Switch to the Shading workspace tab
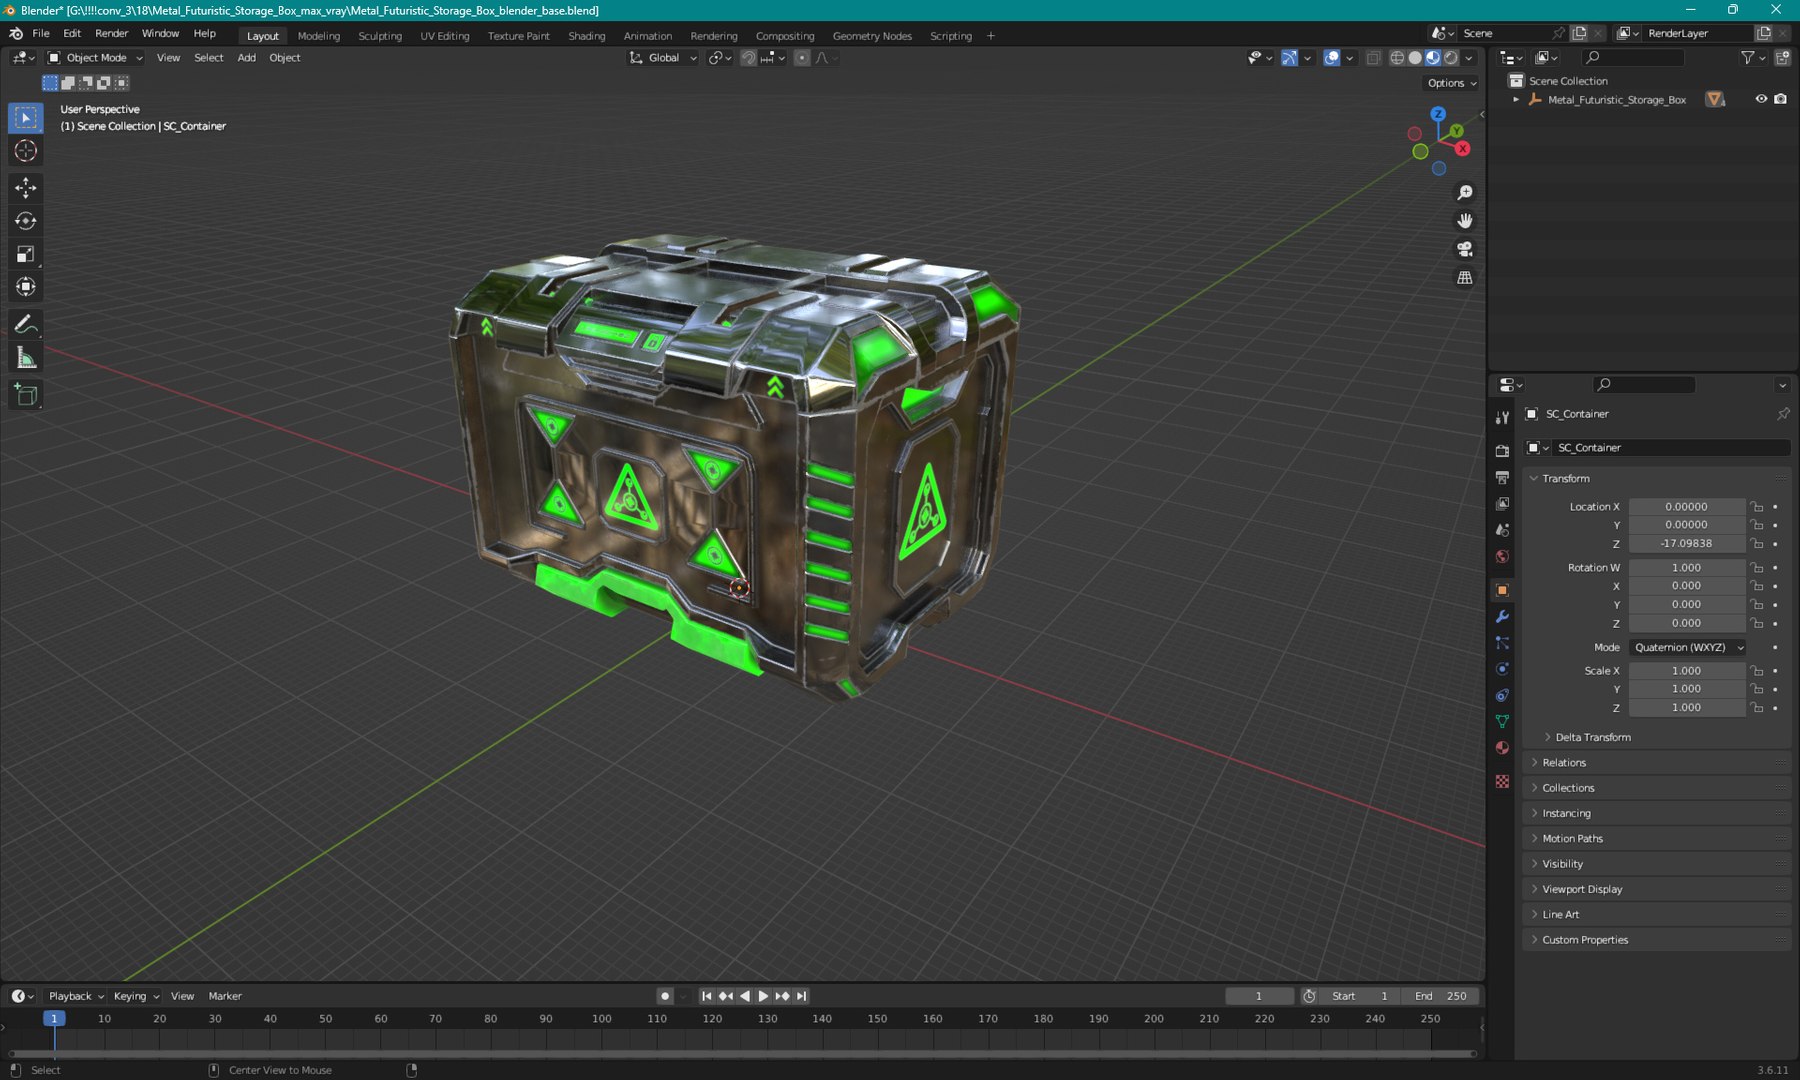Viewport: 1800px width, 1080px height. coord(587,36)
